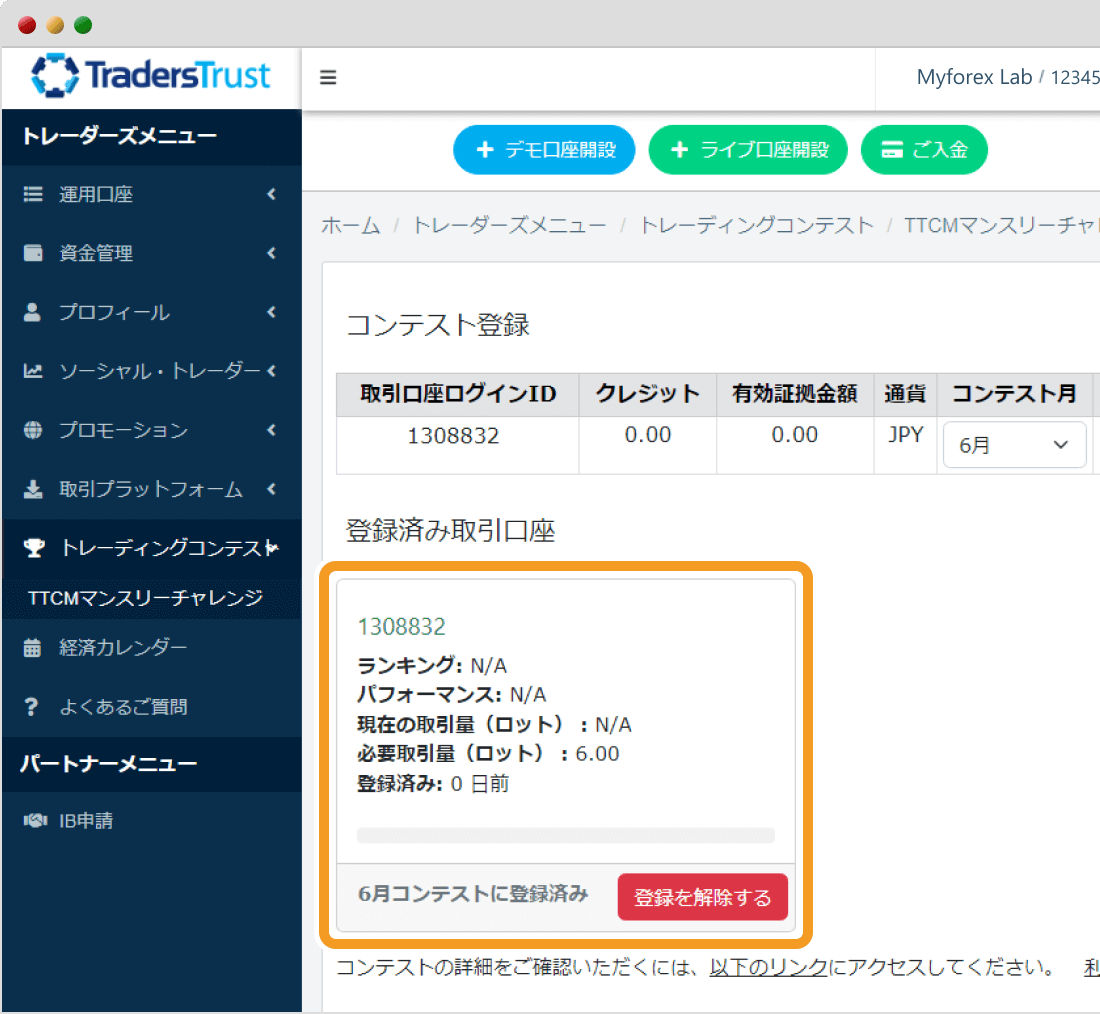1100x1014 pixels.
Task: Click 必要取引量 6.00 value text
Action: [x=597, y=754]
